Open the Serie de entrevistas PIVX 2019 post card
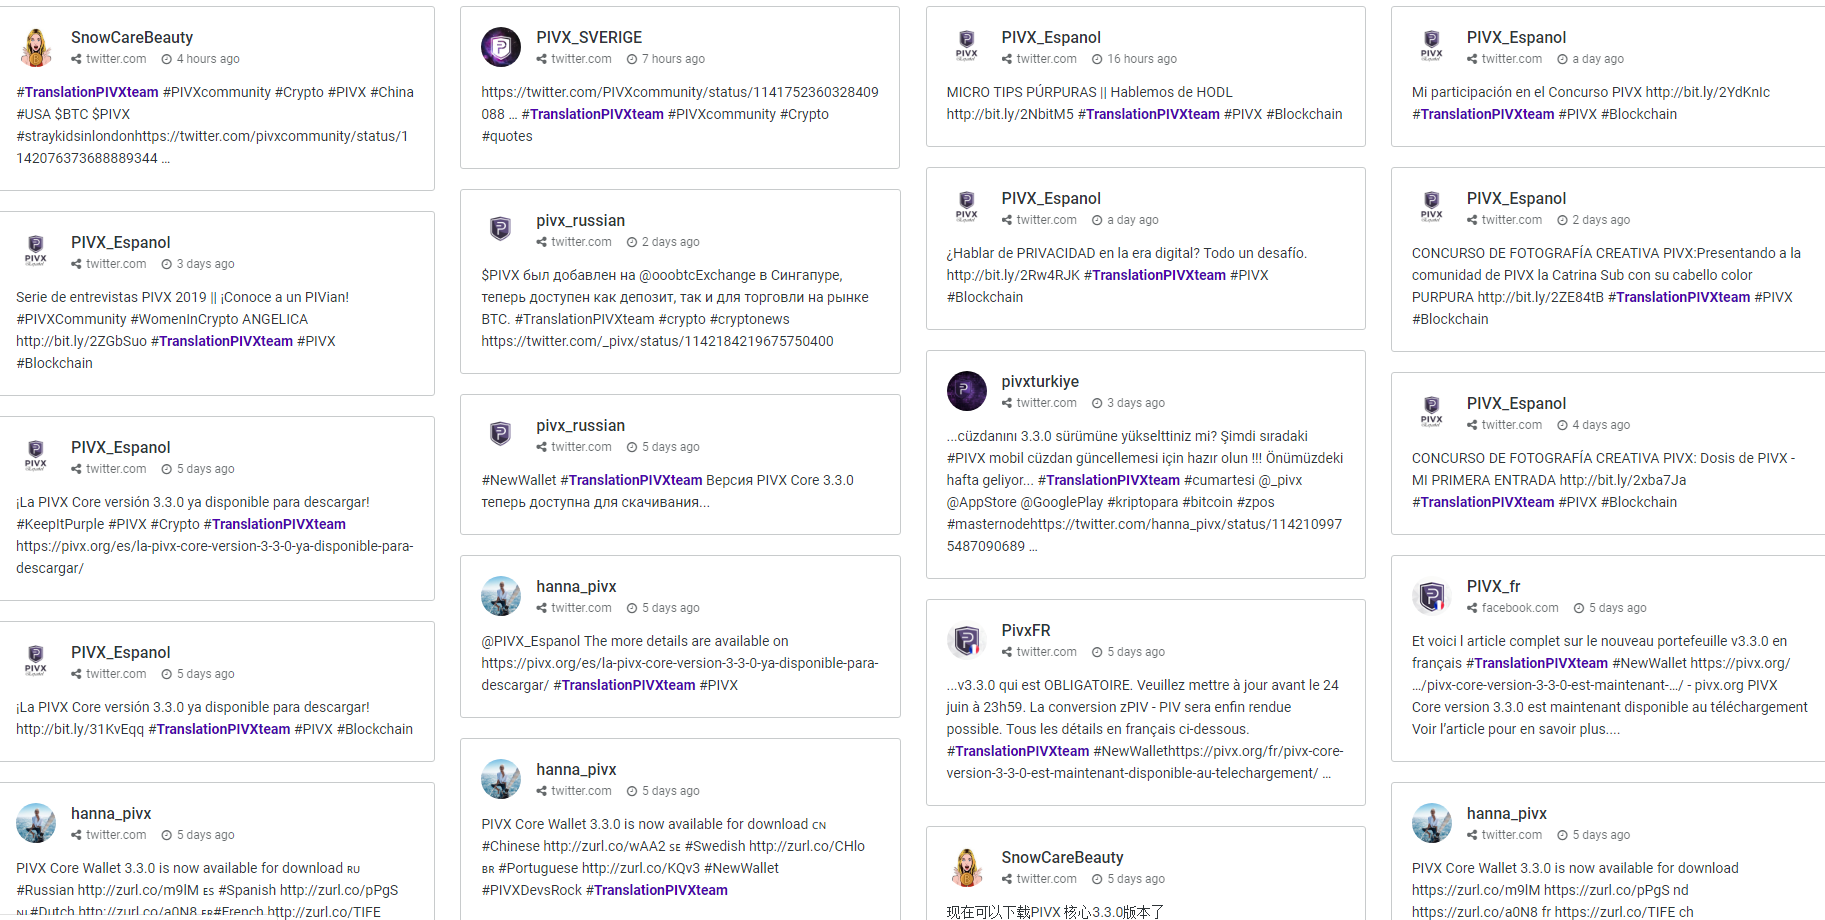Image resolution: width=1825 pixels, height=920 pixels. click(215, 303)
